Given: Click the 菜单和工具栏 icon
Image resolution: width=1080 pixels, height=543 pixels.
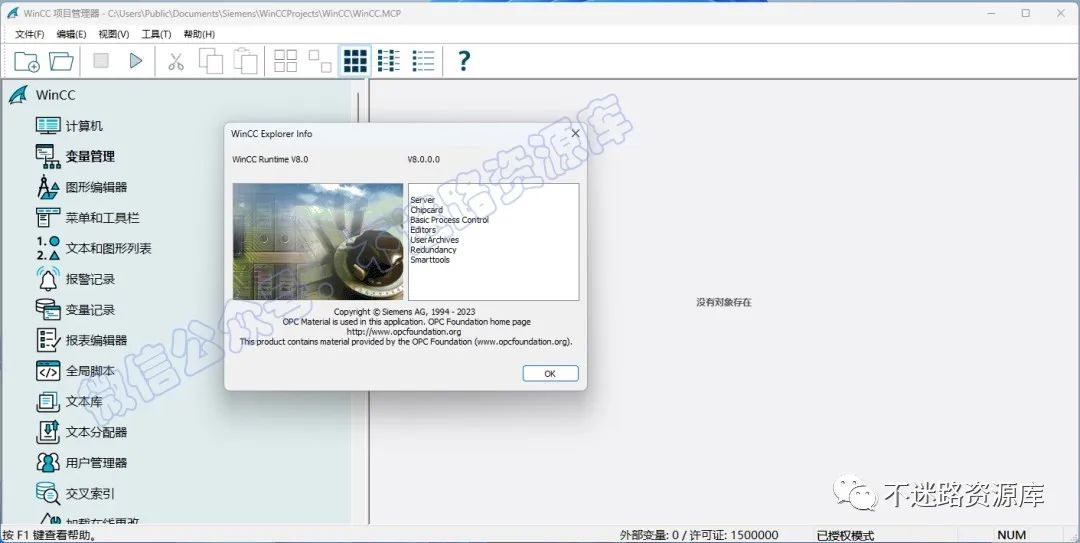Looking at the screenshot, I should [x=48, y=218].
